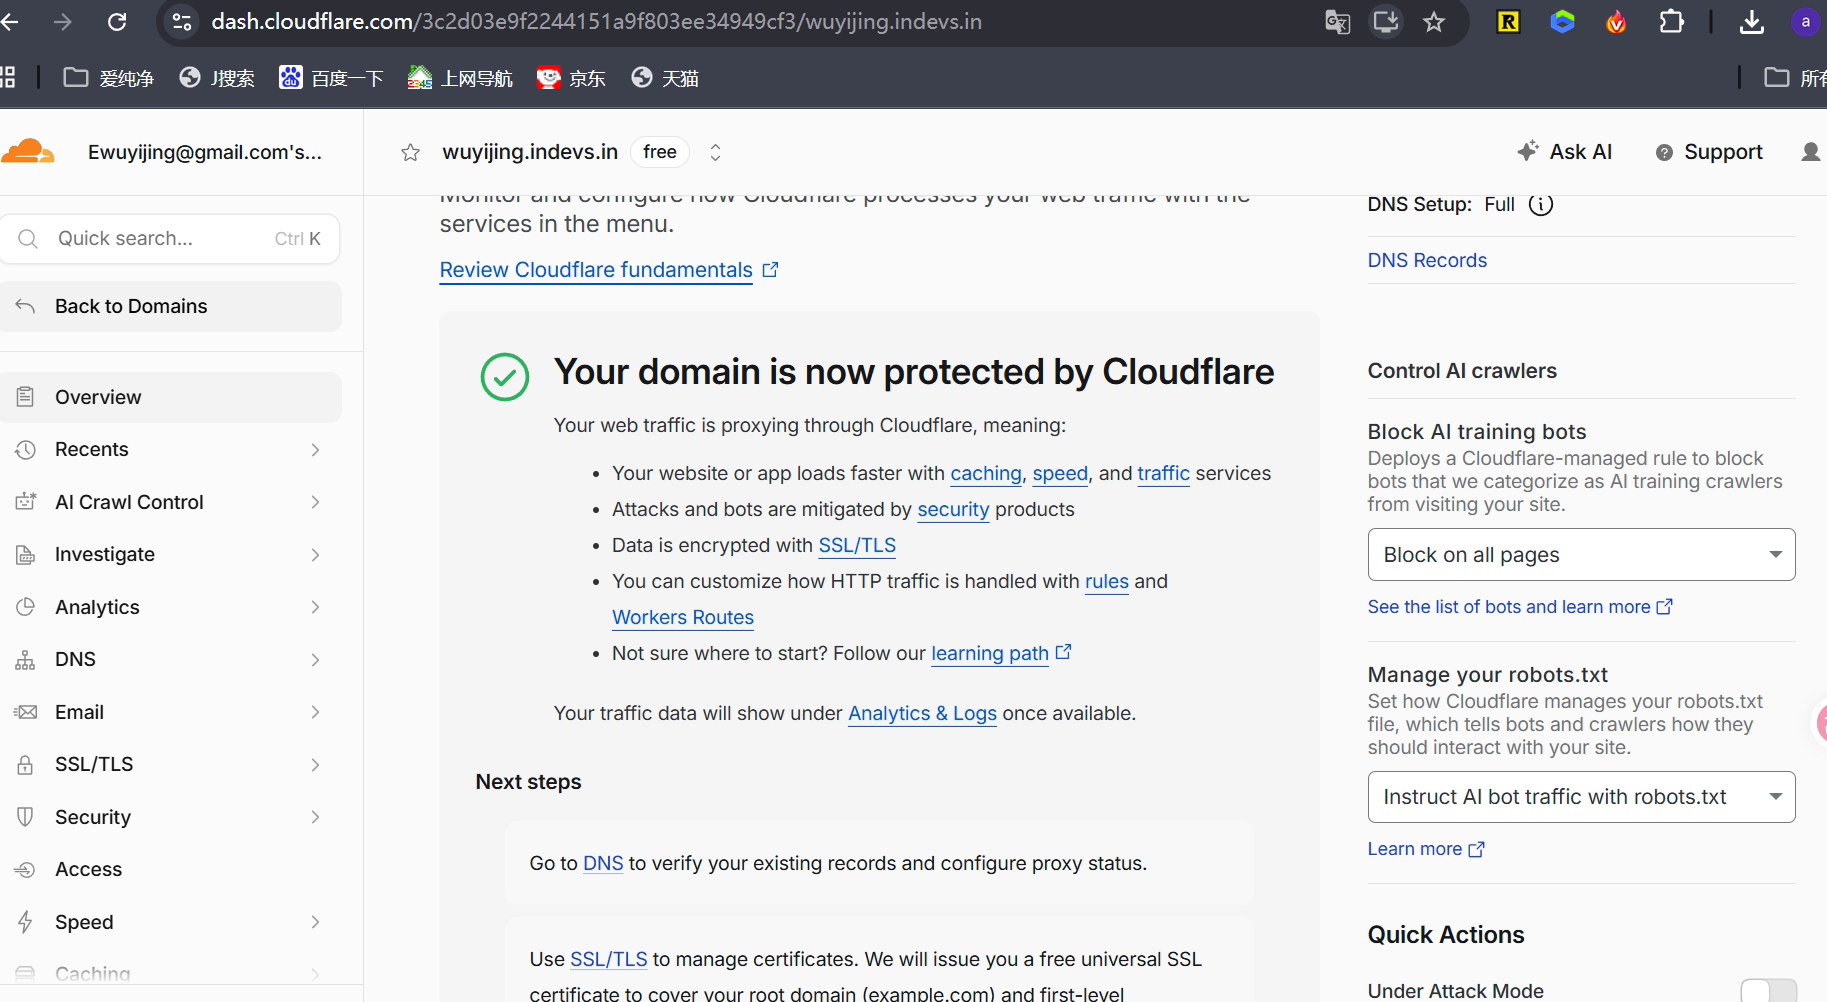Open Analytics & Logs link

pos(922,713)
